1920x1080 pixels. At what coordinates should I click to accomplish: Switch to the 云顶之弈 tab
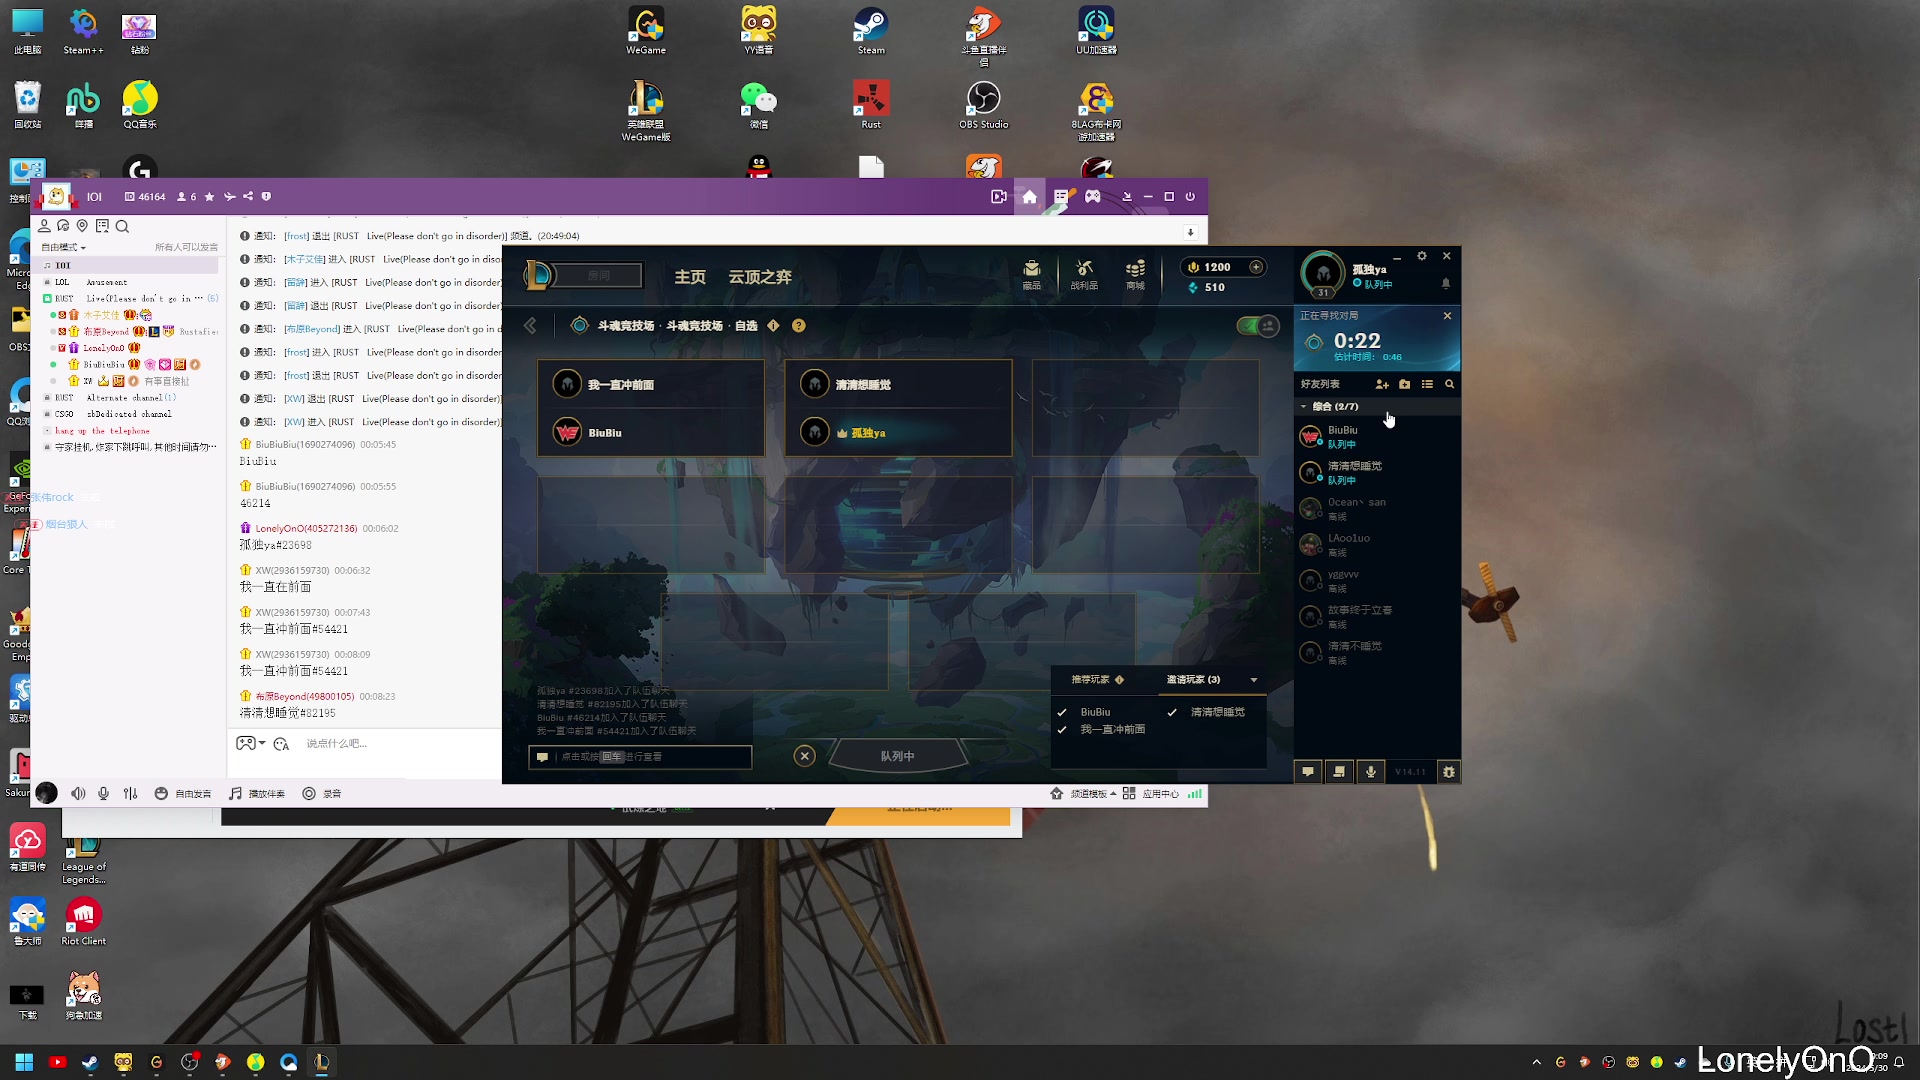pyautogui.click(x=760, y=277)
